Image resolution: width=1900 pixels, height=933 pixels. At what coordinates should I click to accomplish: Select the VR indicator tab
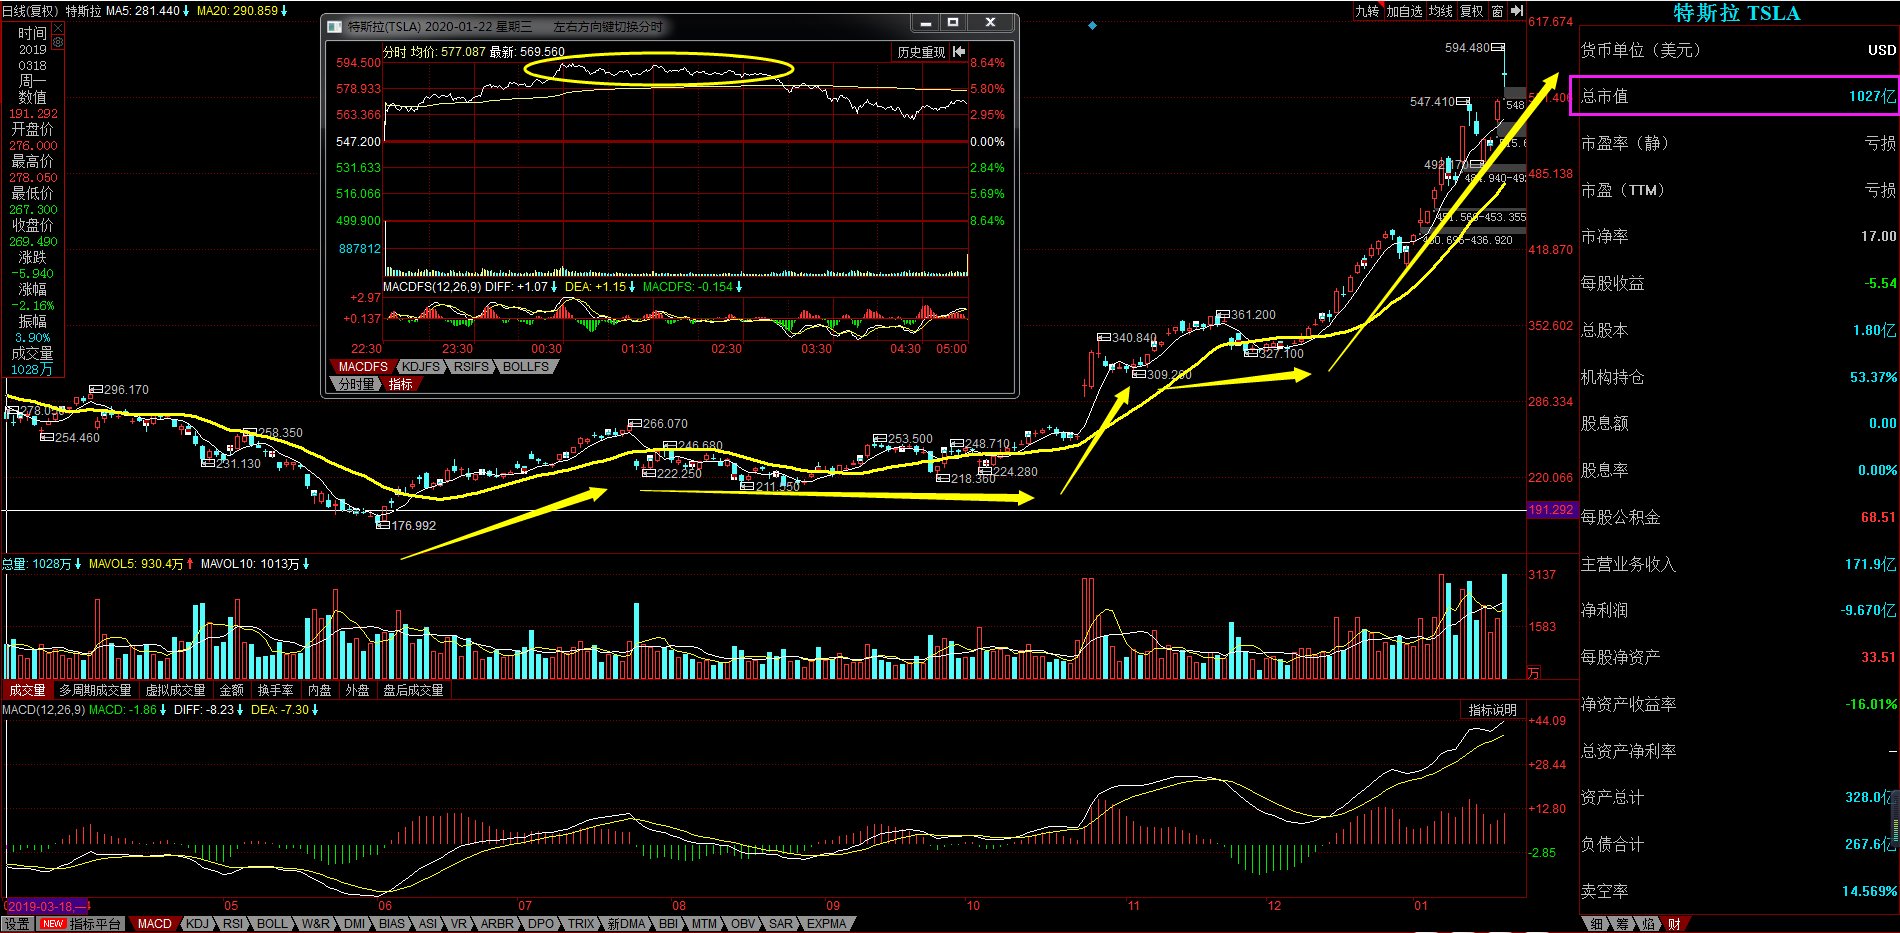pyautogui.click(x=459, y=924)
